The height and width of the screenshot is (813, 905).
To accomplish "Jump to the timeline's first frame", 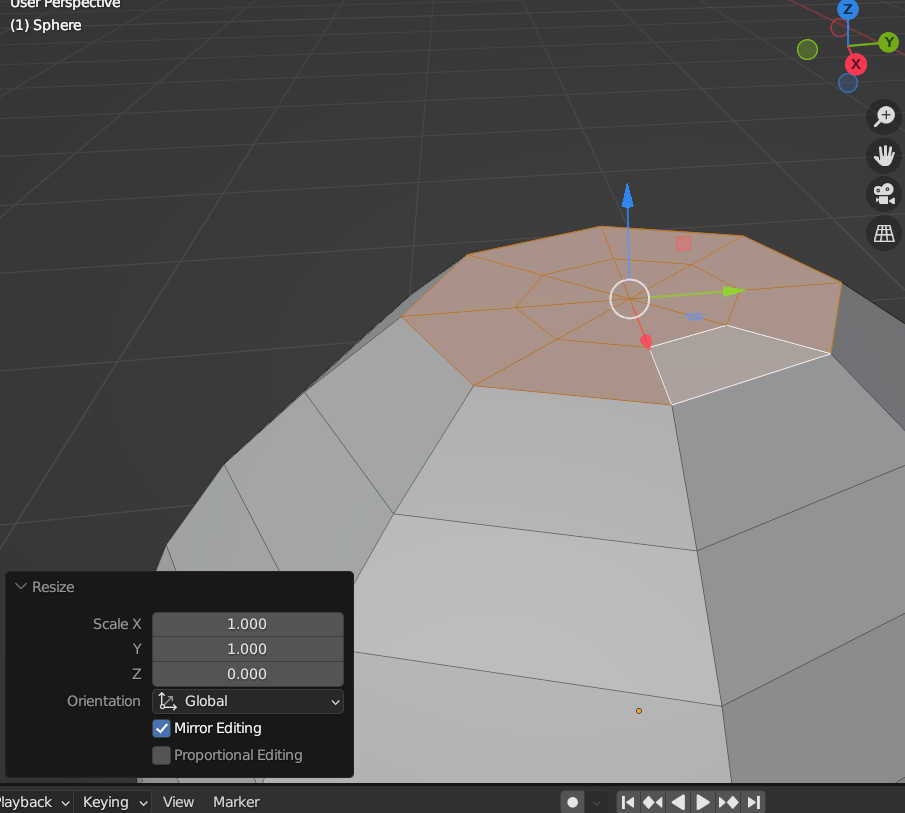I will point(628,802).
